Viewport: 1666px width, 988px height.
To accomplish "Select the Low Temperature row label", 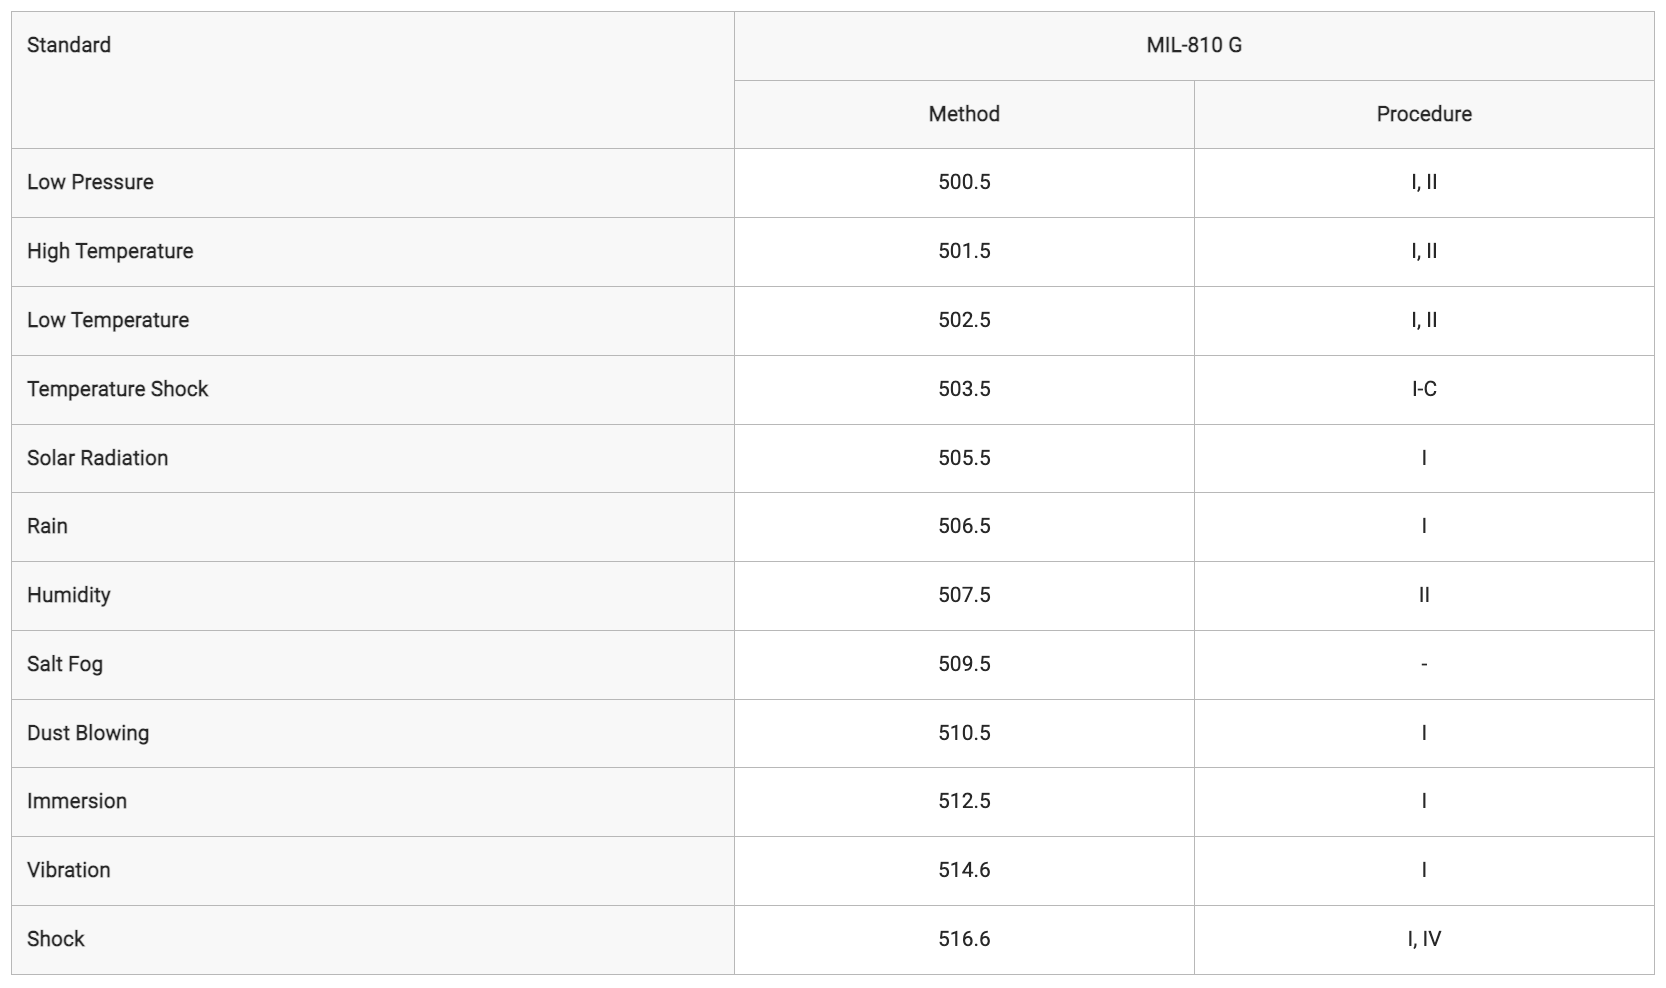I will coord(108,321).
